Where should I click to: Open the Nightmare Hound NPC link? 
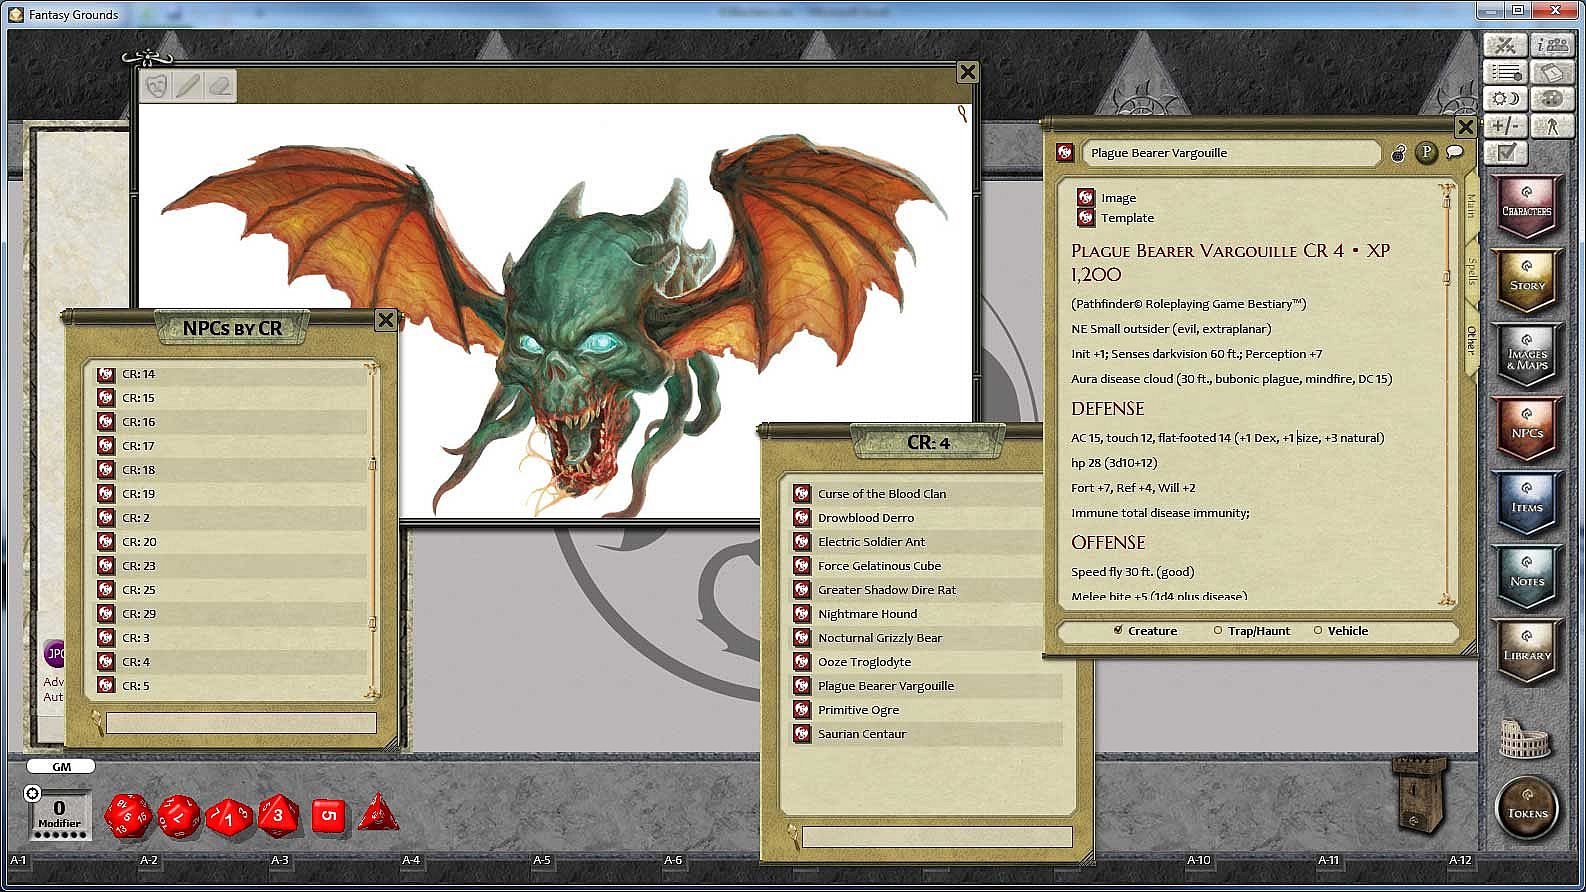[x=867, y=614]
